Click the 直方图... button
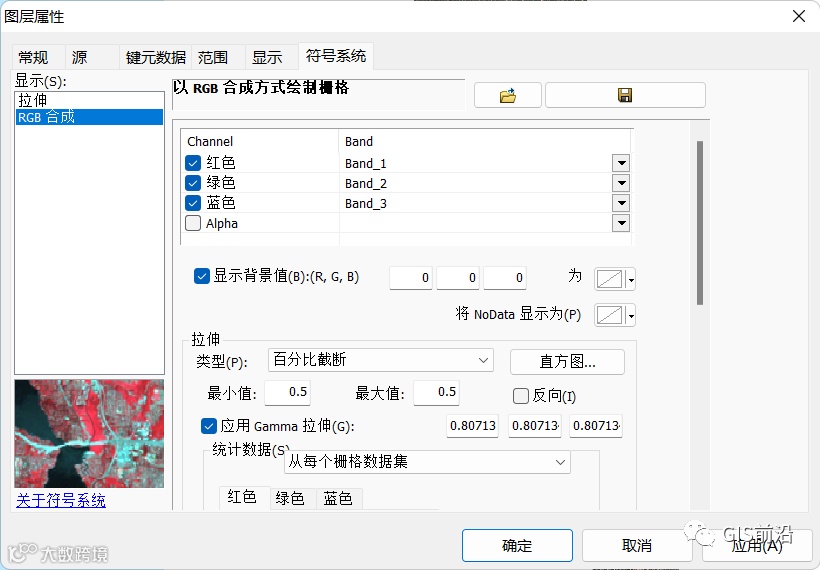This screenshot has width=820, height=570. click(567, 362)
